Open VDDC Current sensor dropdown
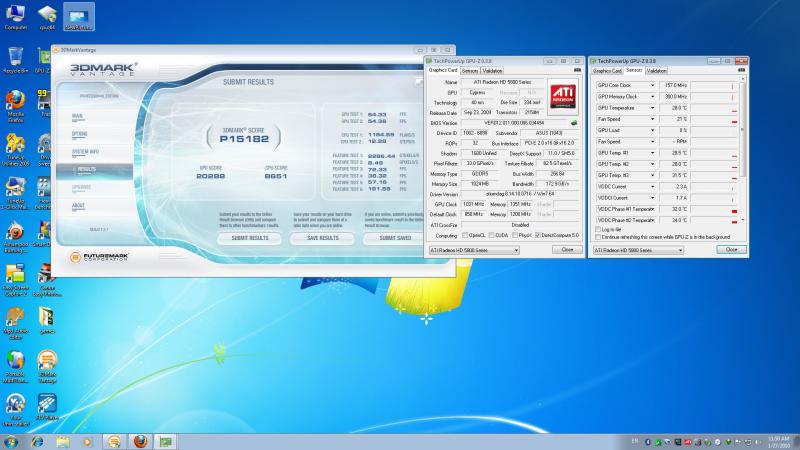 click(652, 187)
